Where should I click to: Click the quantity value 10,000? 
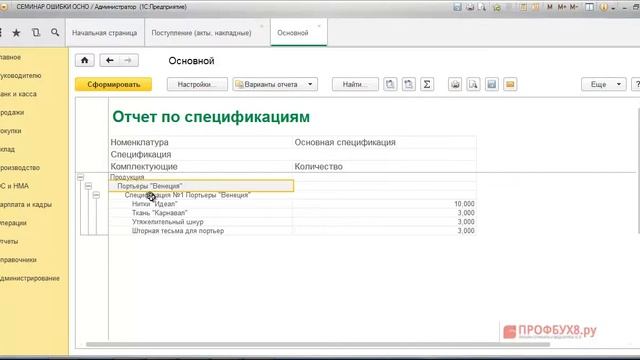(x=464, y=204)
